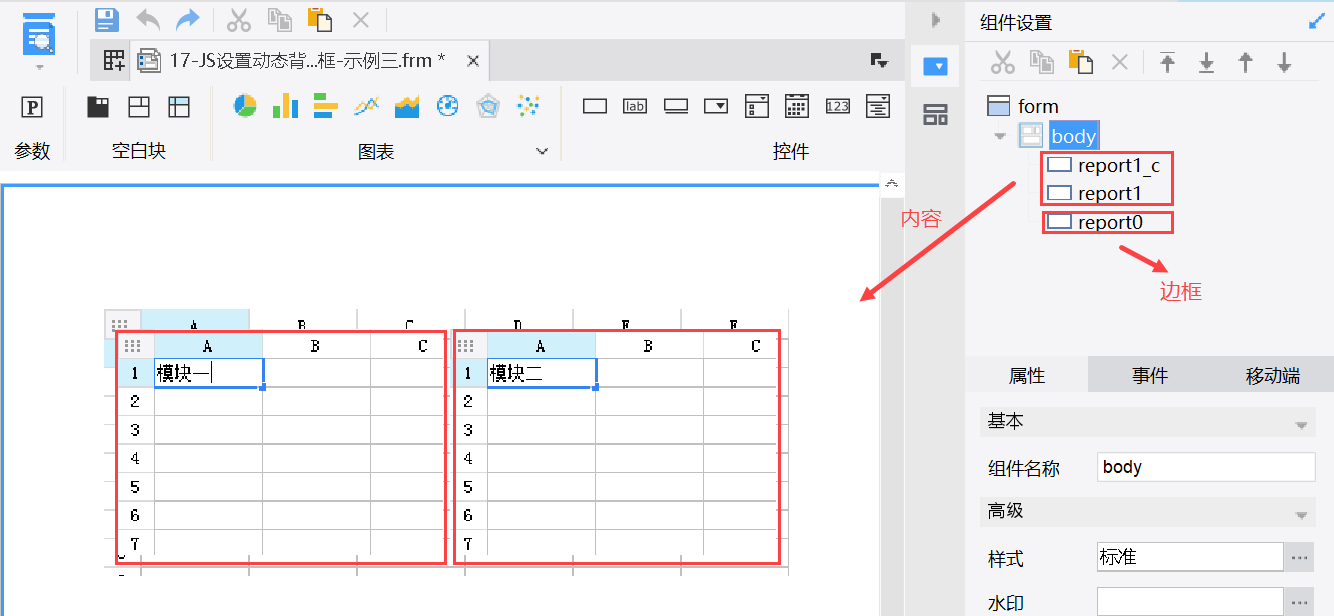
Task: Insert a parameter panel with the P icon
Action: 32,107
